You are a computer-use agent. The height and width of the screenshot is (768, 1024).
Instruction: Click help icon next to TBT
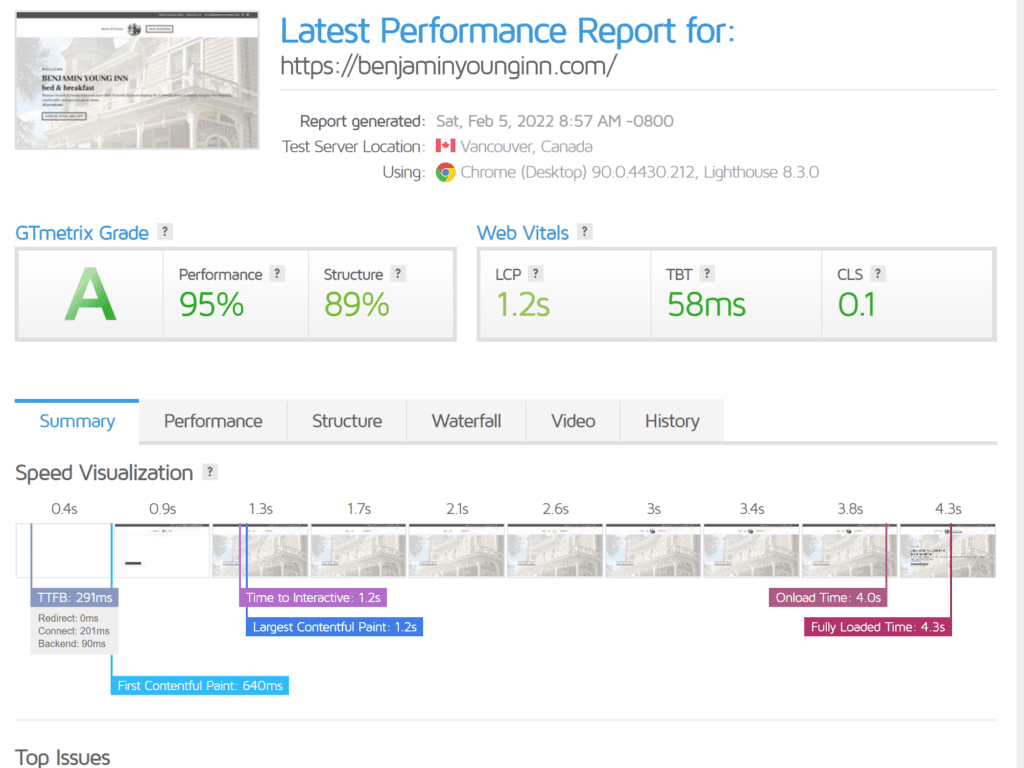[x=707, y=274]
